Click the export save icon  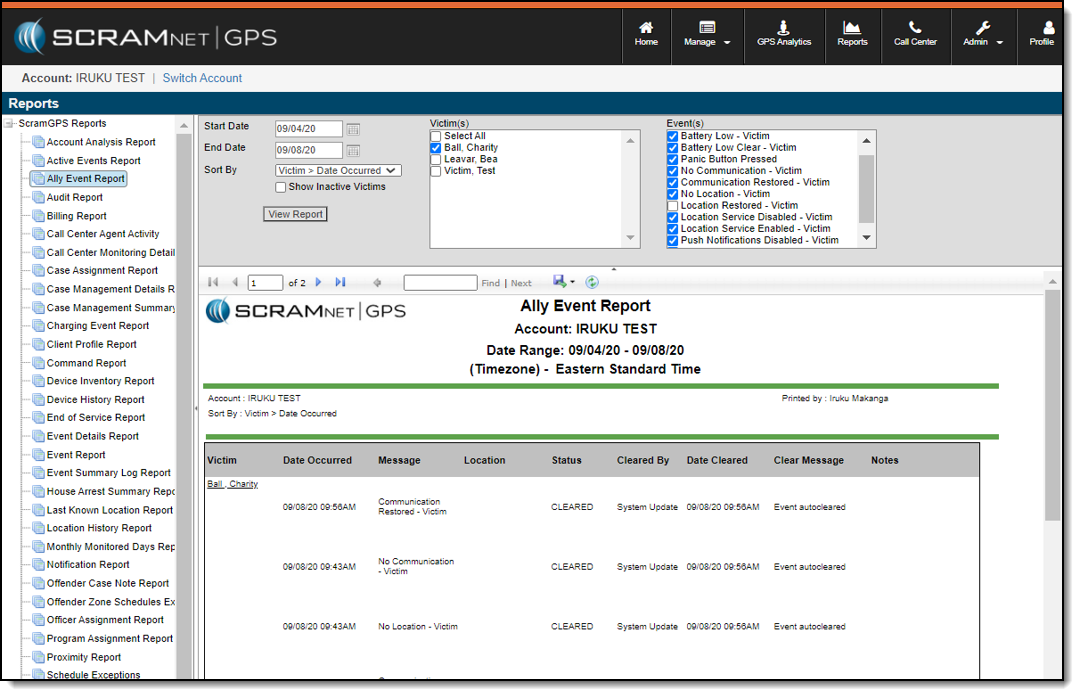tap(558, 283)
